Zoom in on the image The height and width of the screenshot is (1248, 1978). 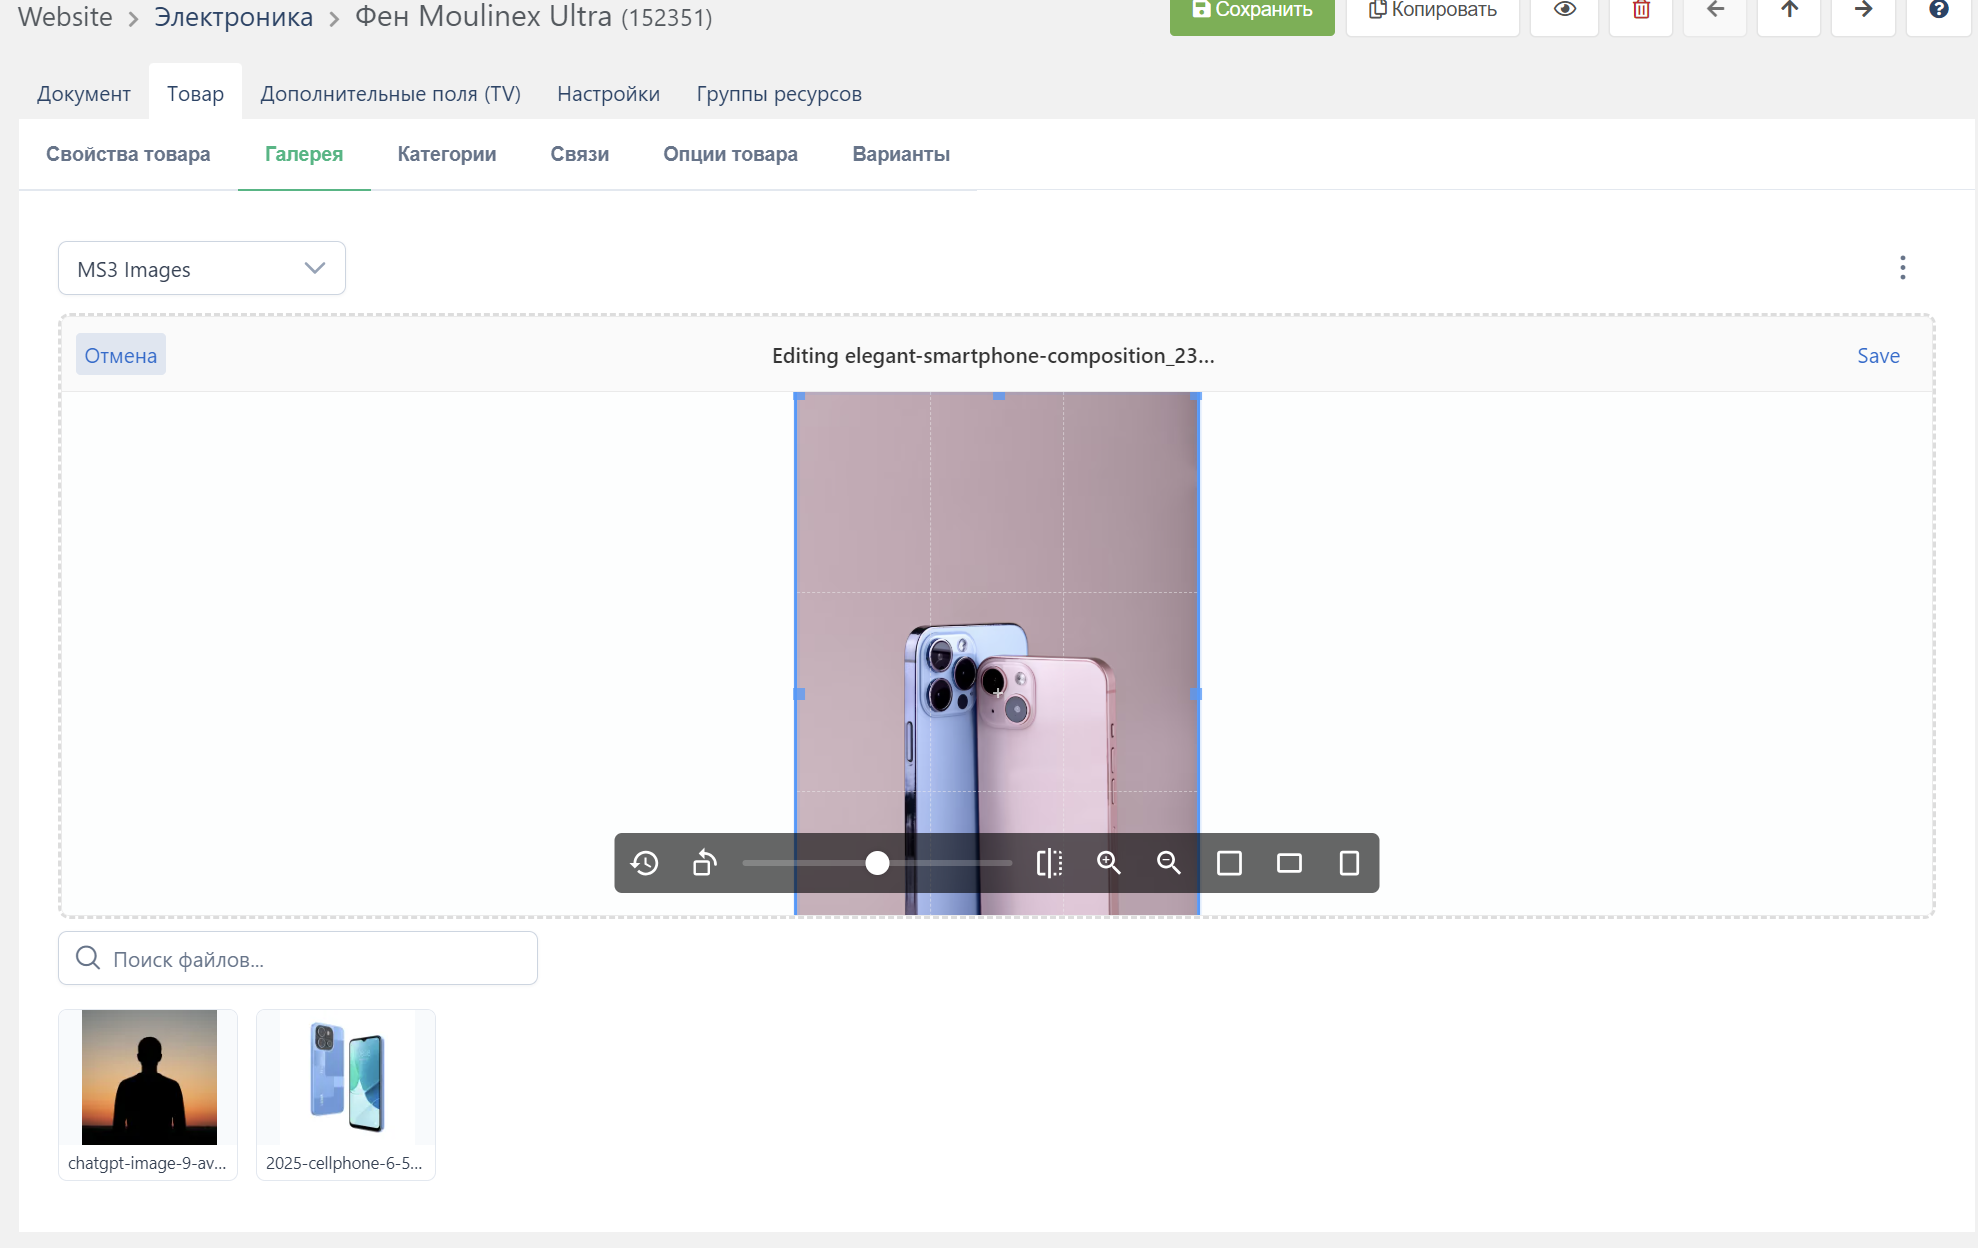click(1109, 863)
